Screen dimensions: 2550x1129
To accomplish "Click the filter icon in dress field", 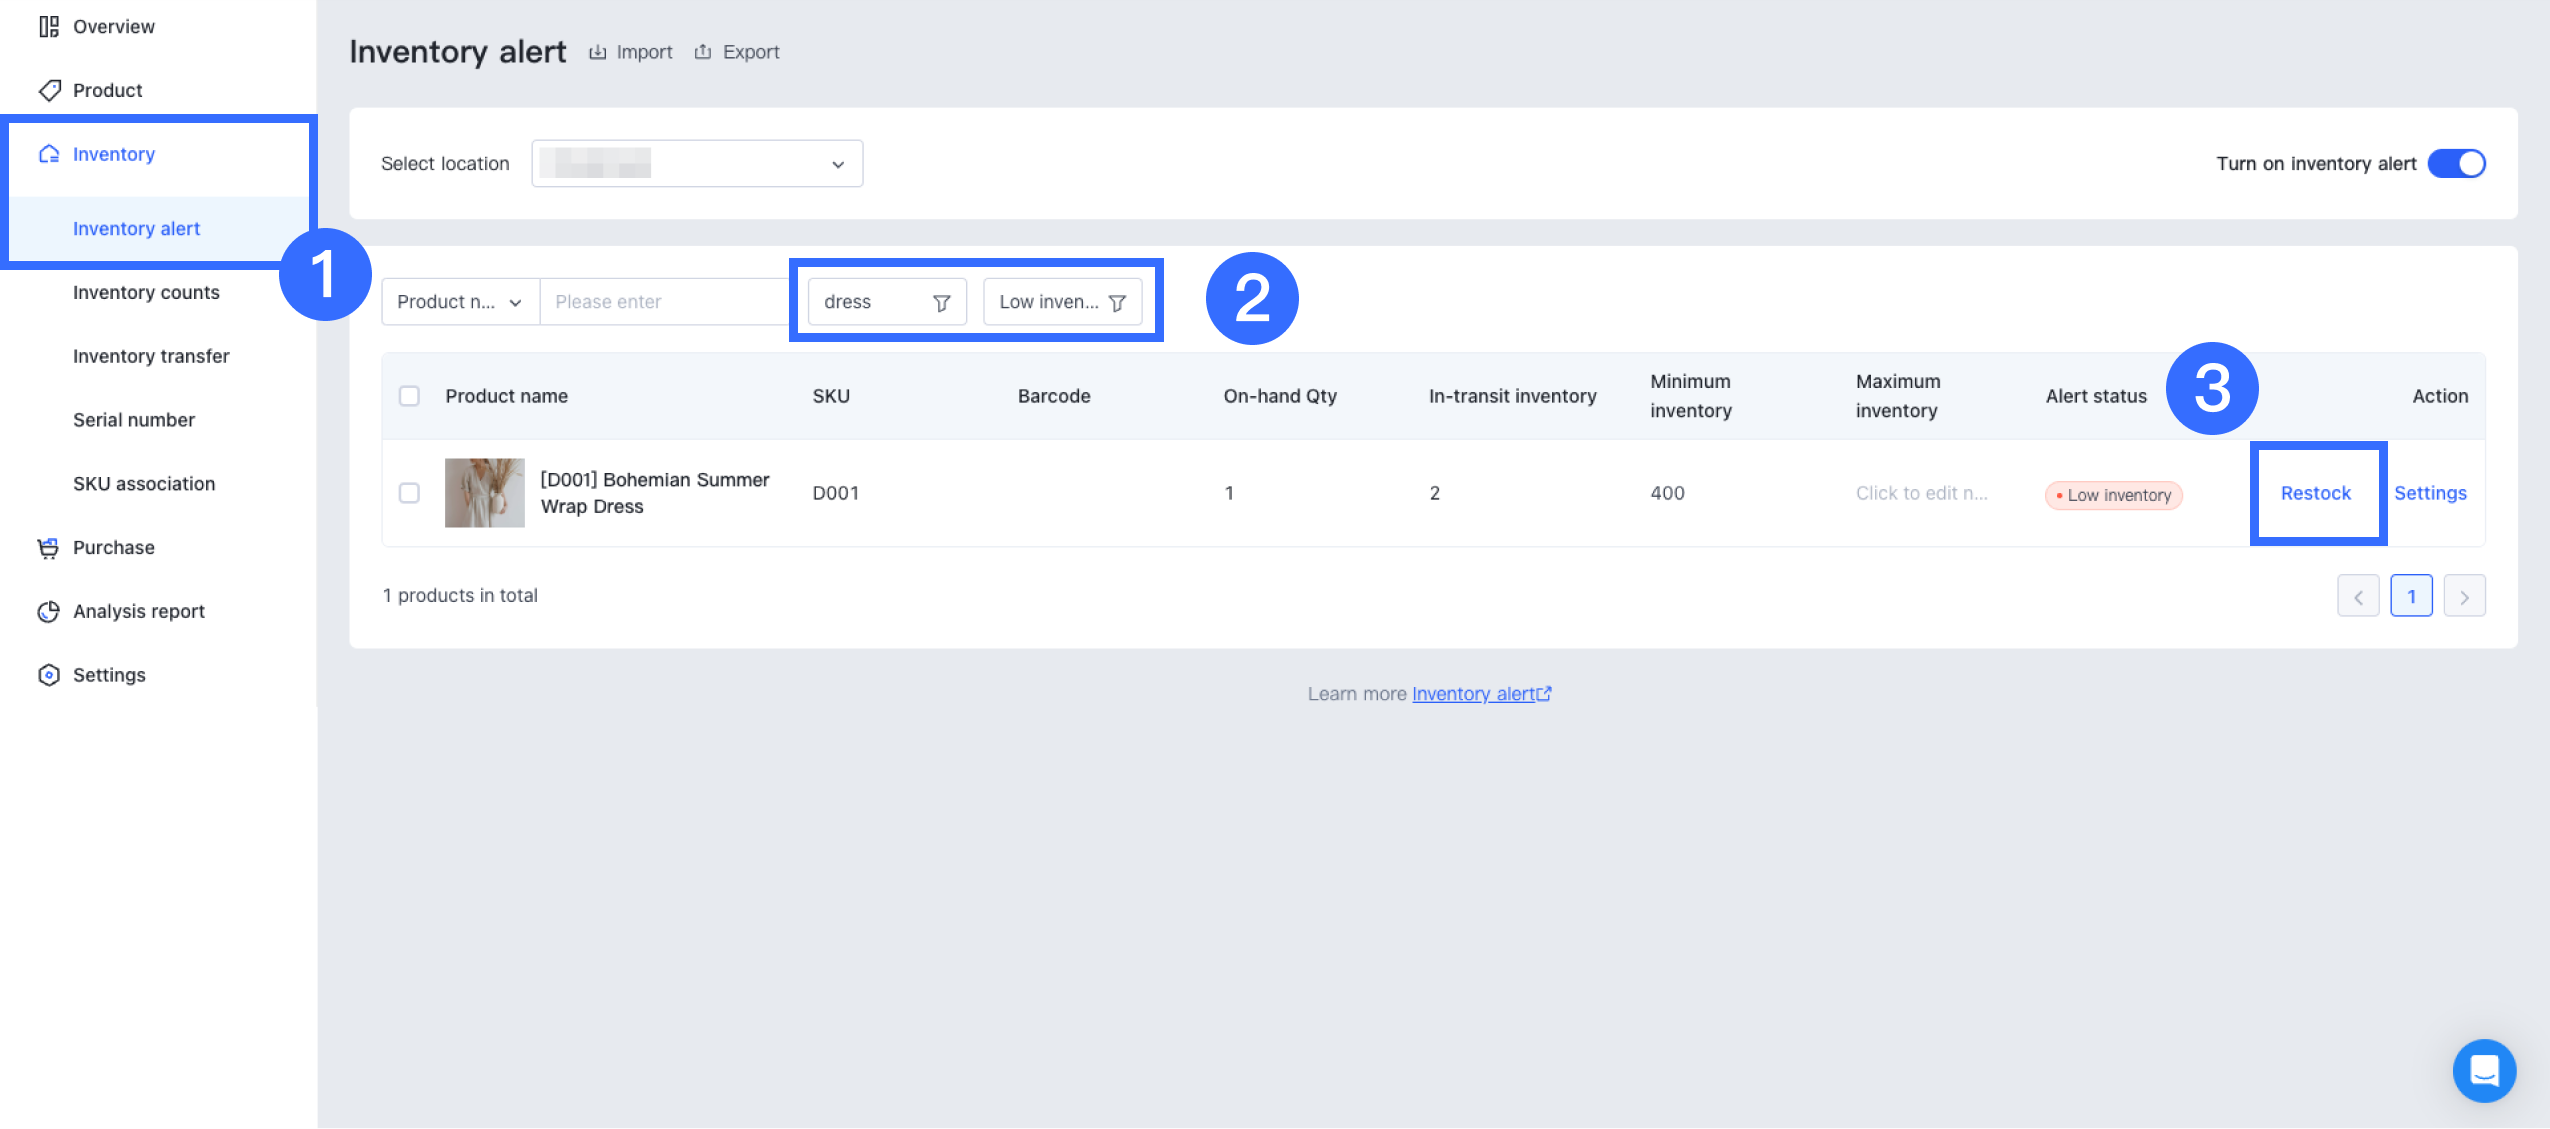I will pyautogui.click(x=941, y=303).
